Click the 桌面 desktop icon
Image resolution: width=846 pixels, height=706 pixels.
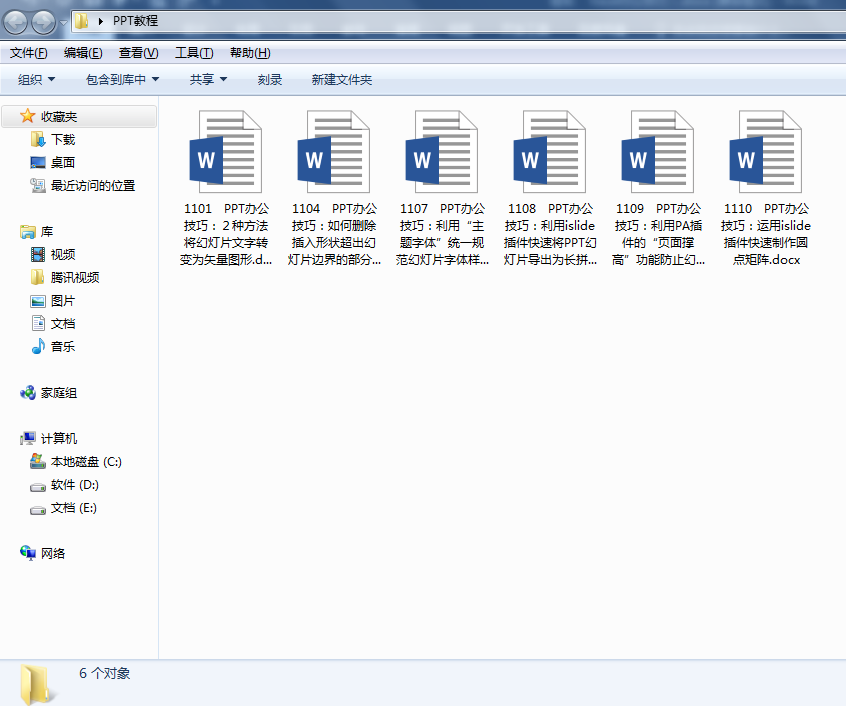pos(38,162)
